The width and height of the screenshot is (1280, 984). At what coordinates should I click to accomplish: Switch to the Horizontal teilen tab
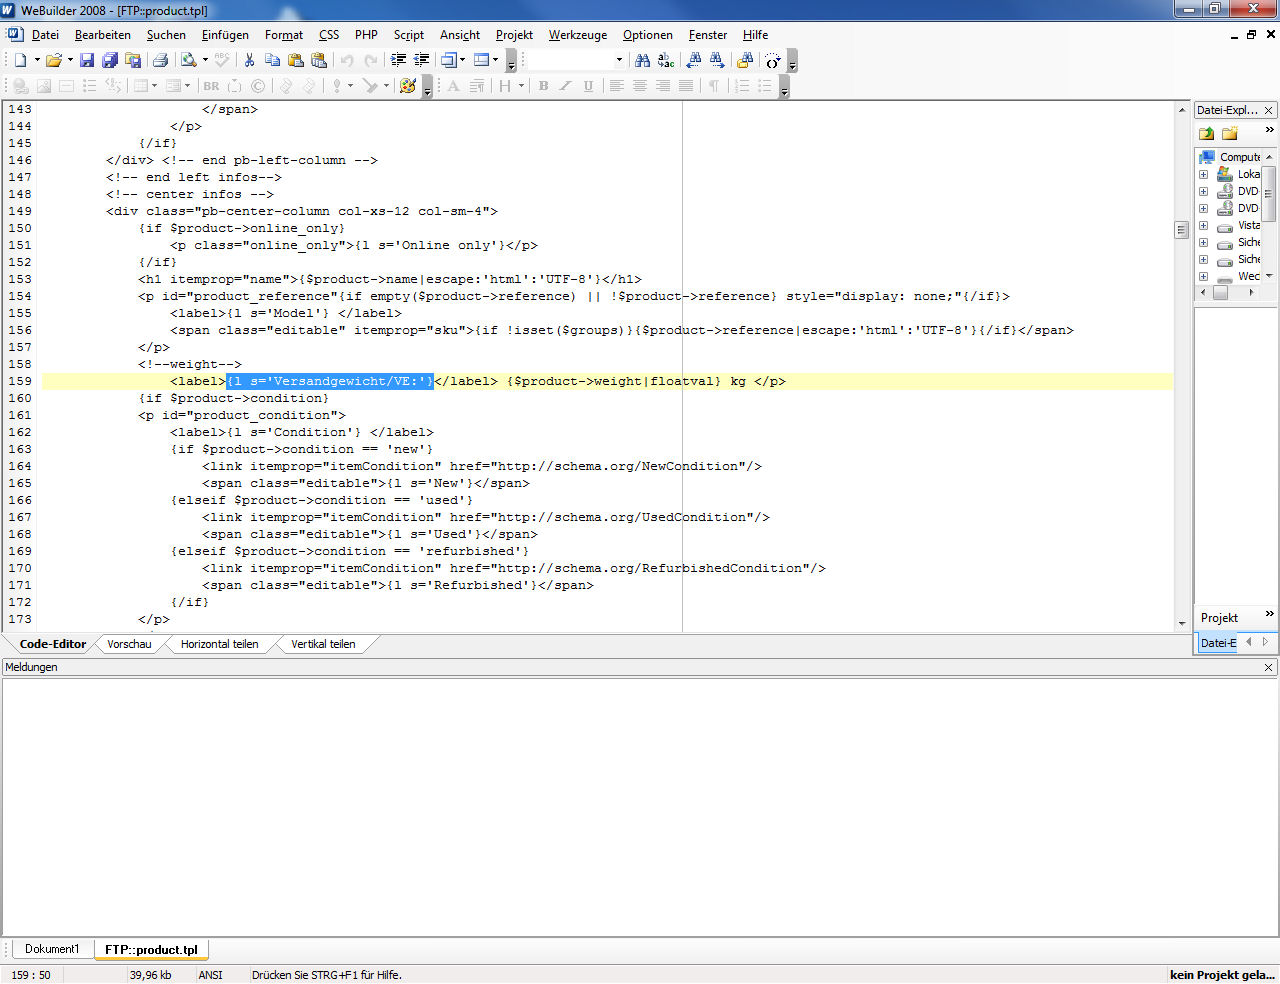[220, 644]
